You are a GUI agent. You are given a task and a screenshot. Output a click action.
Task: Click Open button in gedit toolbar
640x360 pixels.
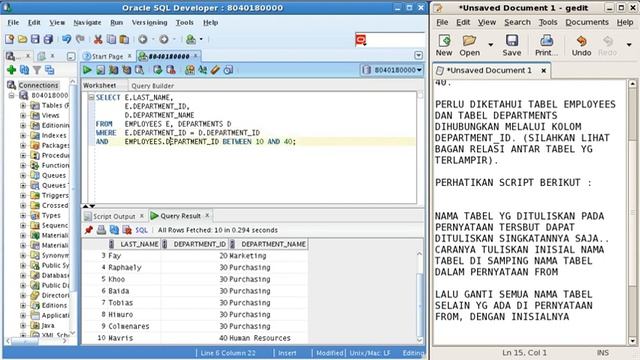point(469,45)
